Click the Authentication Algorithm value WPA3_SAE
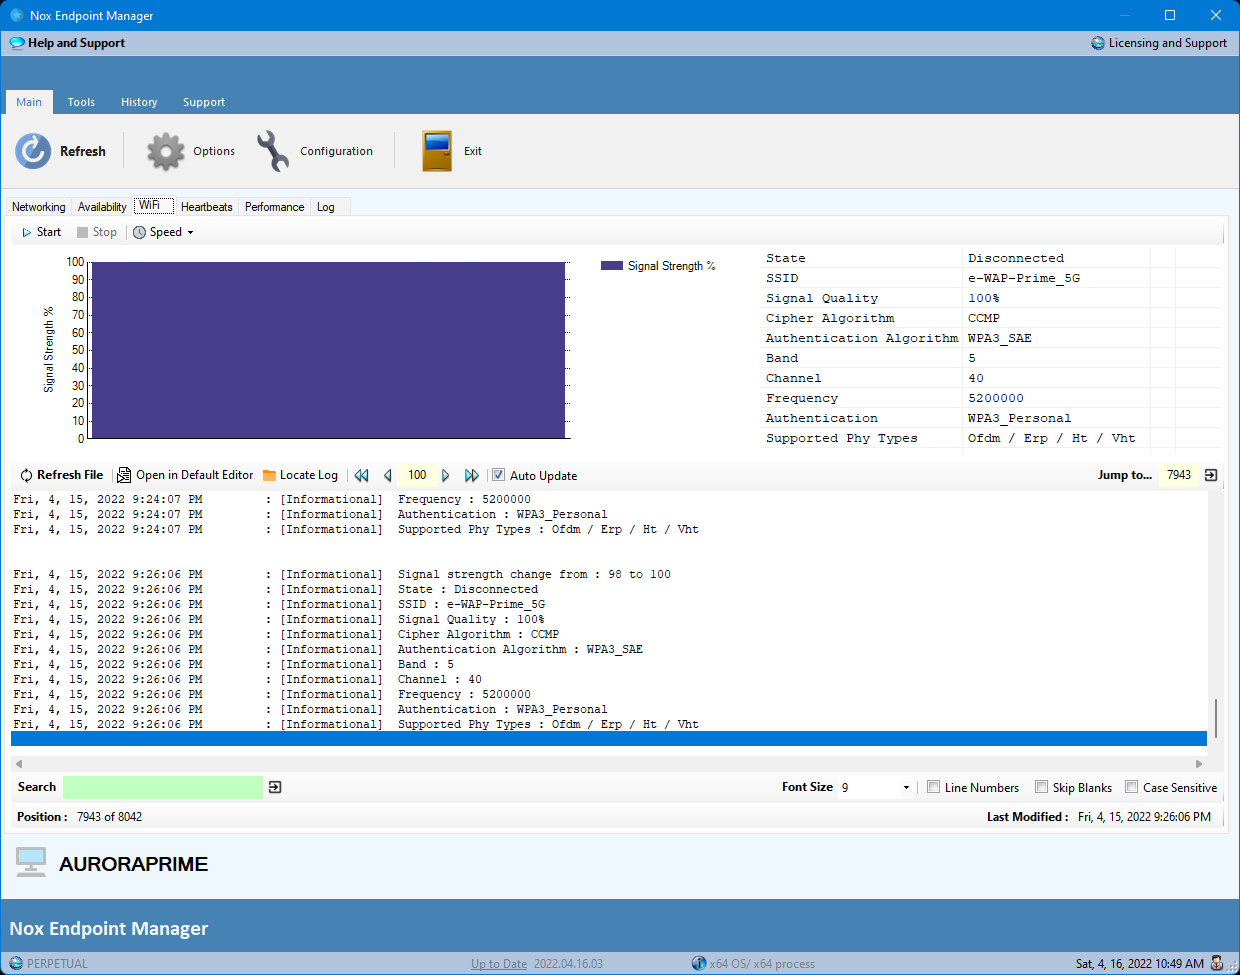This screenshot has width=1240, height=975. (x=1000, y=338)
